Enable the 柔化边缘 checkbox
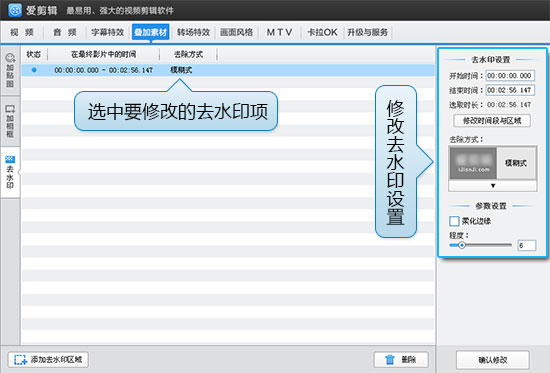 coord(454,221)
